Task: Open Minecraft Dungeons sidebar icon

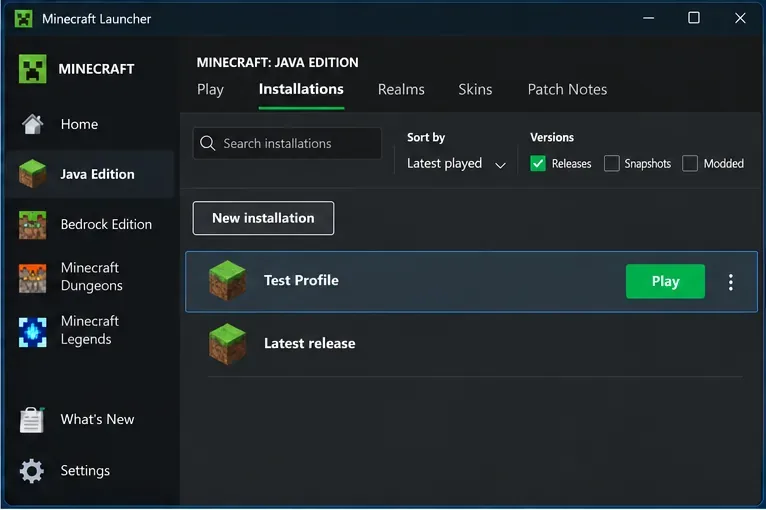Action: pos(32,277)
